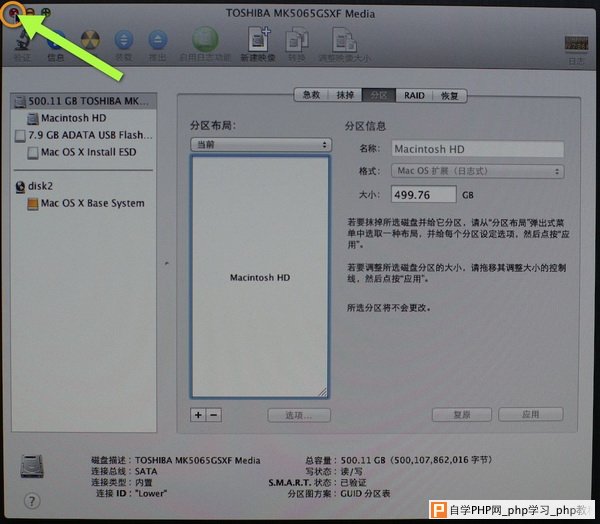Click the Apply (应用) button

(531, 414)
